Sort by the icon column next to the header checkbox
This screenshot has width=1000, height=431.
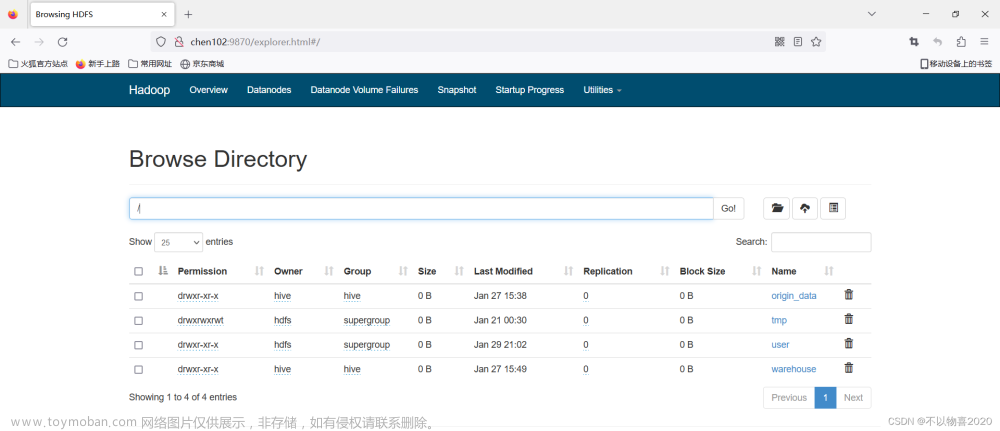click(162, 271)
